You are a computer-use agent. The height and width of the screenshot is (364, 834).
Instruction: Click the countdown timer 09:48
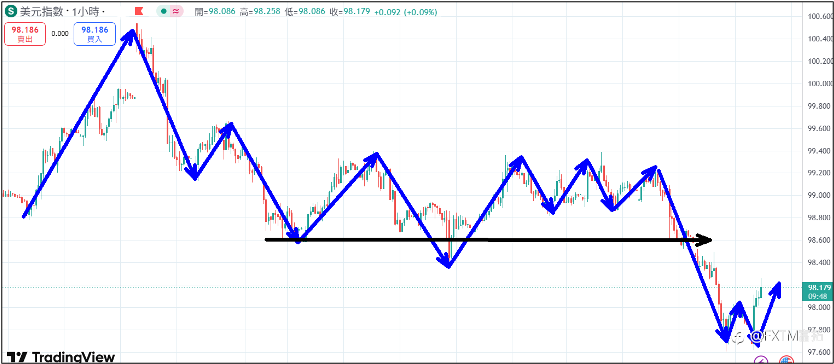point(819,295)
